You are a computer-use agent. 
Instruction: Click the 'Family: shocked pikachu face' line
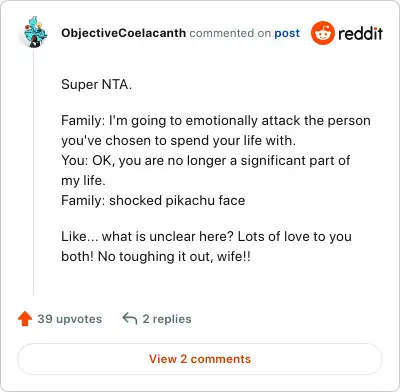coord(153,200)
